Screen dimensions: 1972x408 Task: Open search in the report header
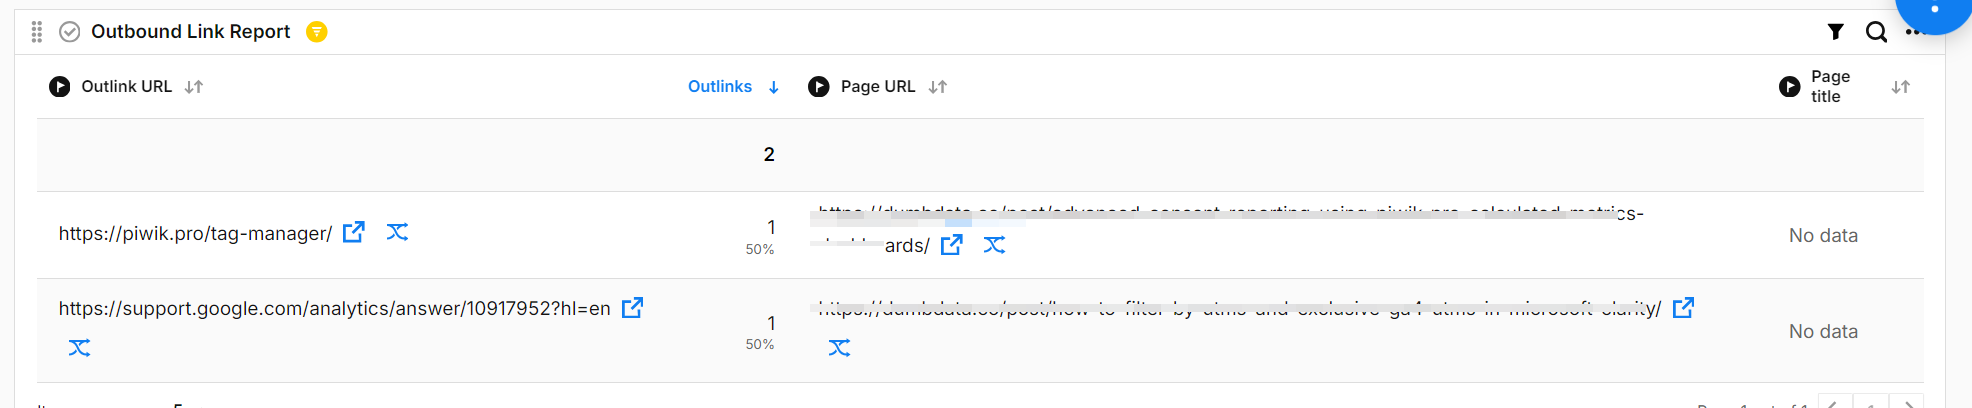1876,32
